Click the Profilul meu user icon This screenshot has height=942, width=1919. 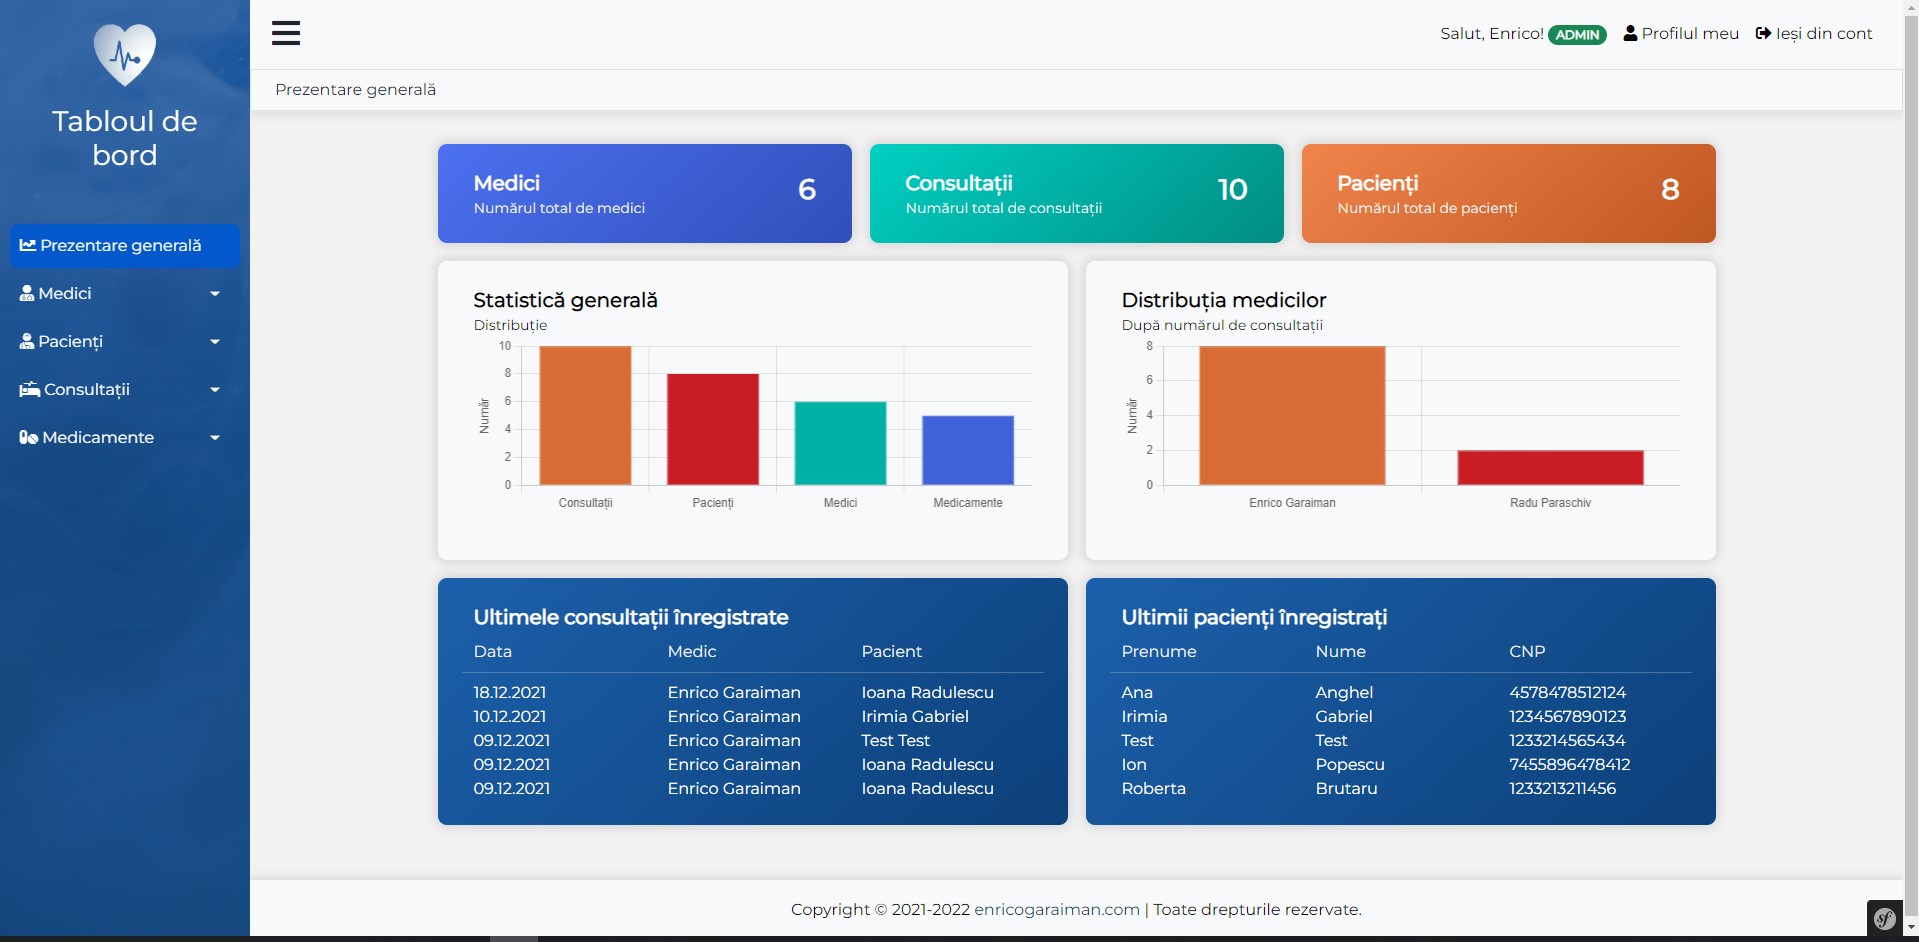[1629, 32]
